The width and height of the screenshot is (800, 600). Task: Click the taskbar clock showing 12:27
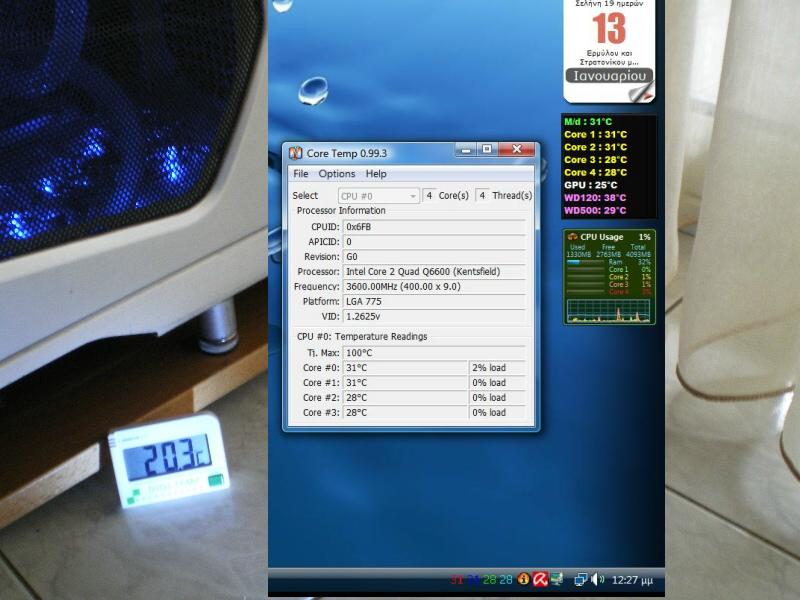[632, 580]
